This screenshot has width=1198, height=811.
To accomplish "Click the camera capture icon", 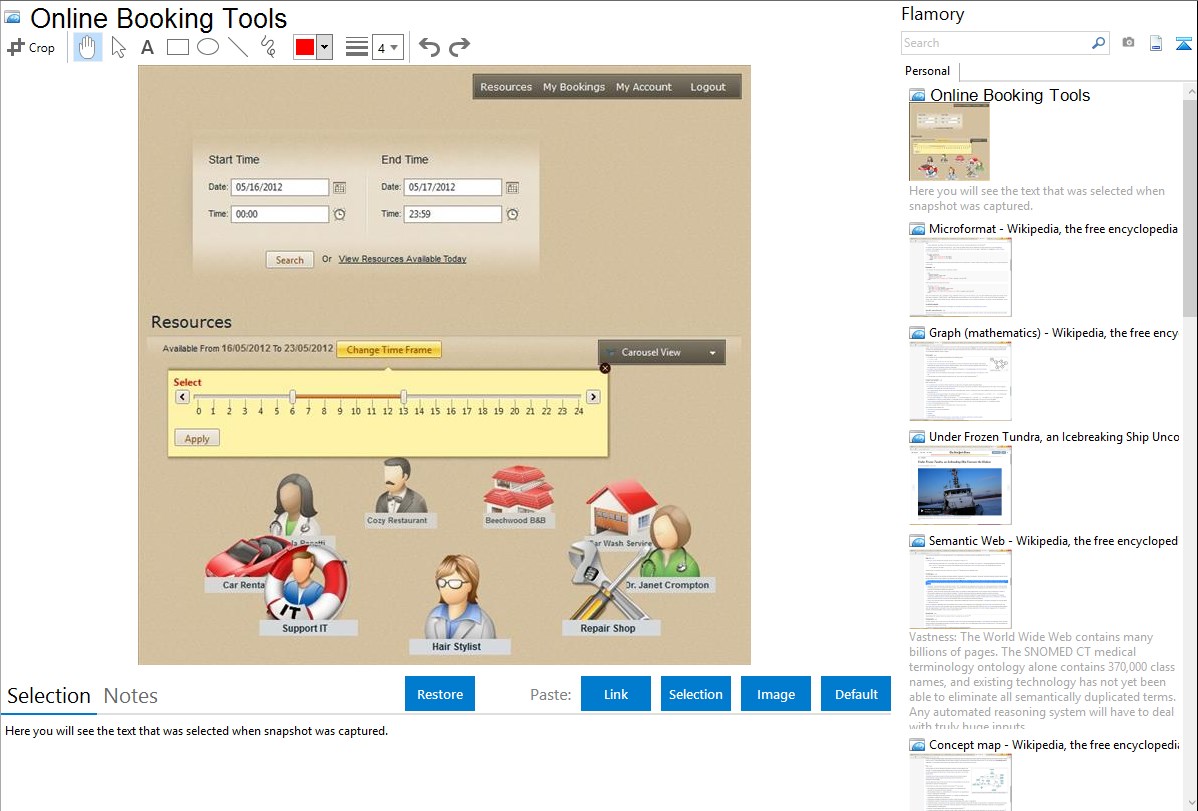I will pyautogui.click(x=1128, y=43).
